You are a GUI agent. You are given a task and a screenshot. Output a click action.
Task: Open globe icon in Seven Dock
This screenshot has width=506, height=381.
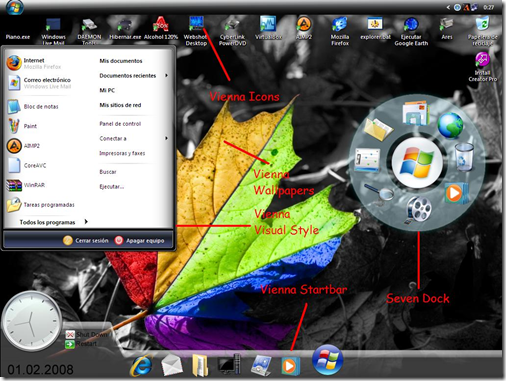[450, 125]
